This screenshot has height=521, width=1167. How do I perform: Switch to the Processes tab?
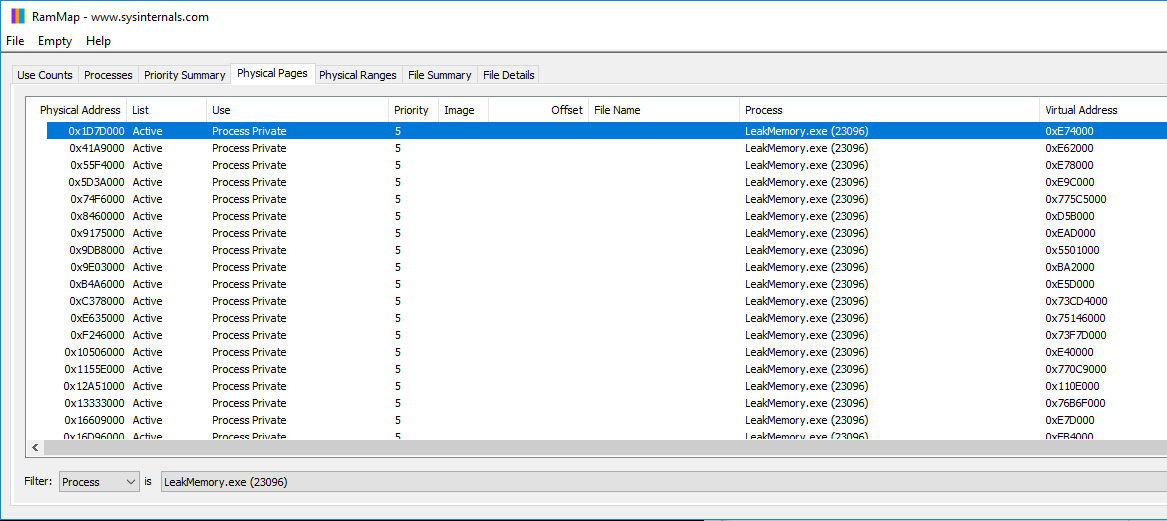(x=108, y=75)
